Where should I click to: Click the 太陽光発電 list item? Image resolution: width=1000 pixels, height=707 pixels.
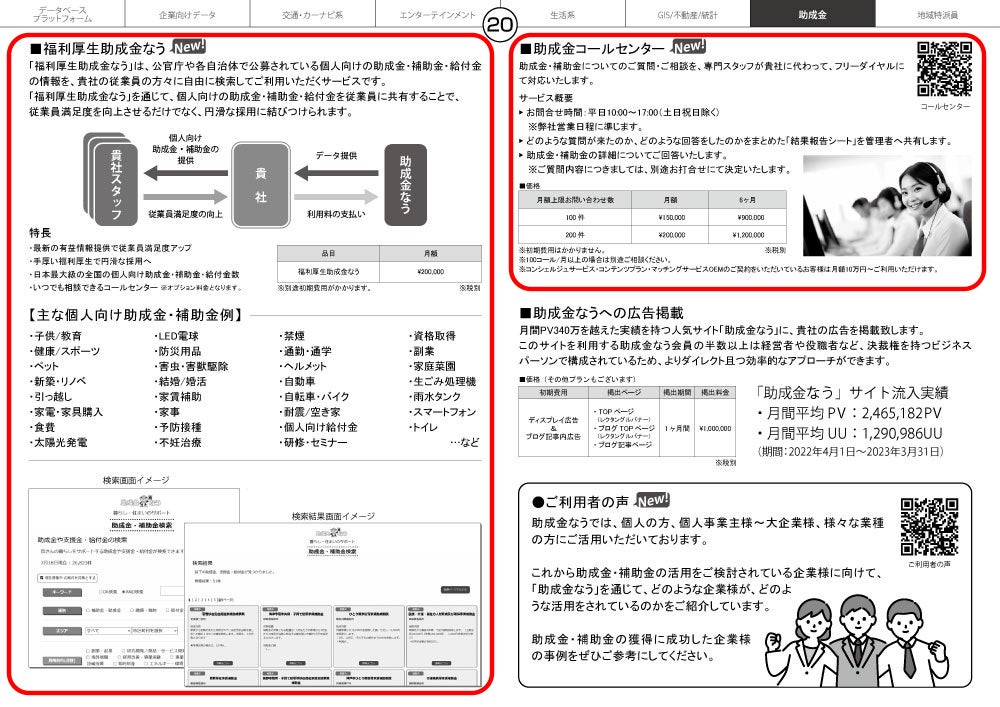coord(58,442)
